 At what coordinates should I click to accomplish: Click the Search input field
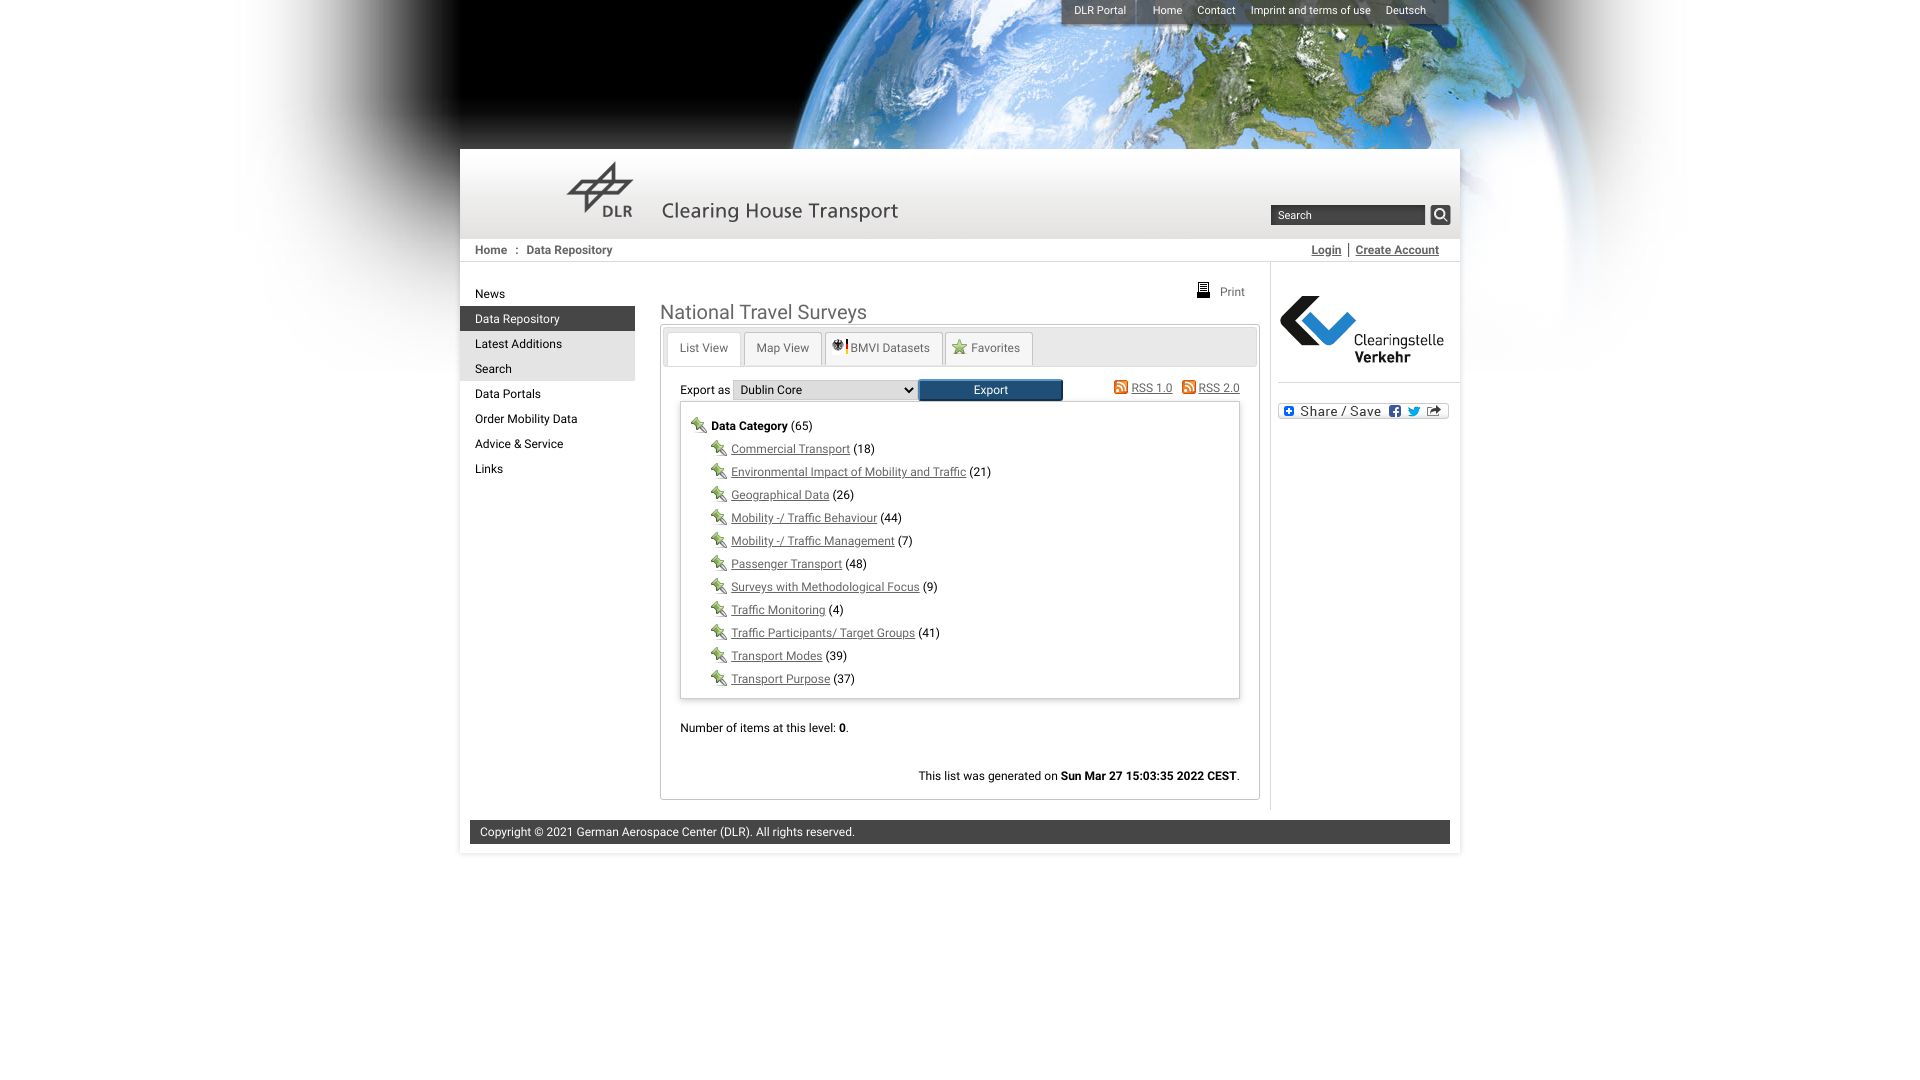coord(1346,215)
